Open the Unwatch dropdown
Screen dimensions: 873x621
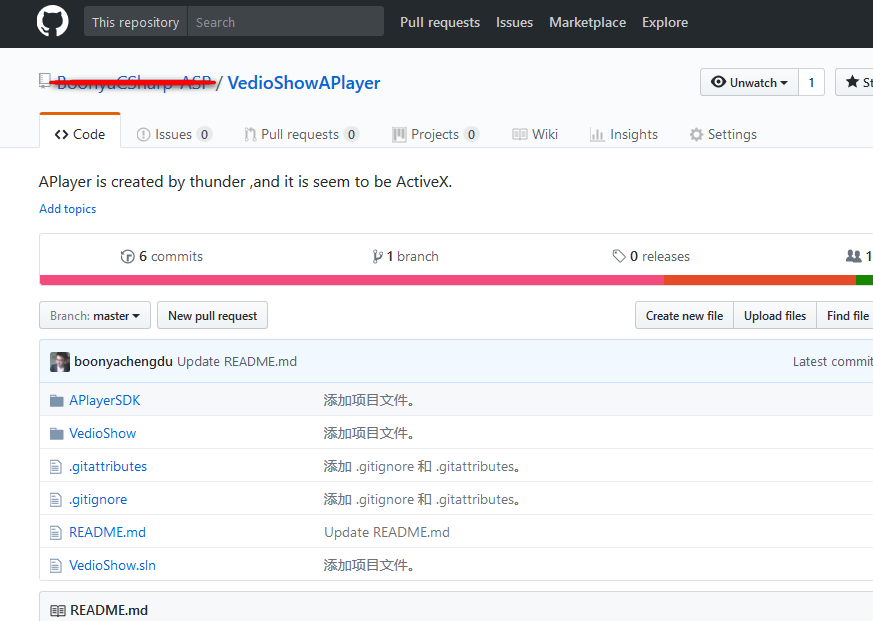pyautogui.click(x=749, y=82)
